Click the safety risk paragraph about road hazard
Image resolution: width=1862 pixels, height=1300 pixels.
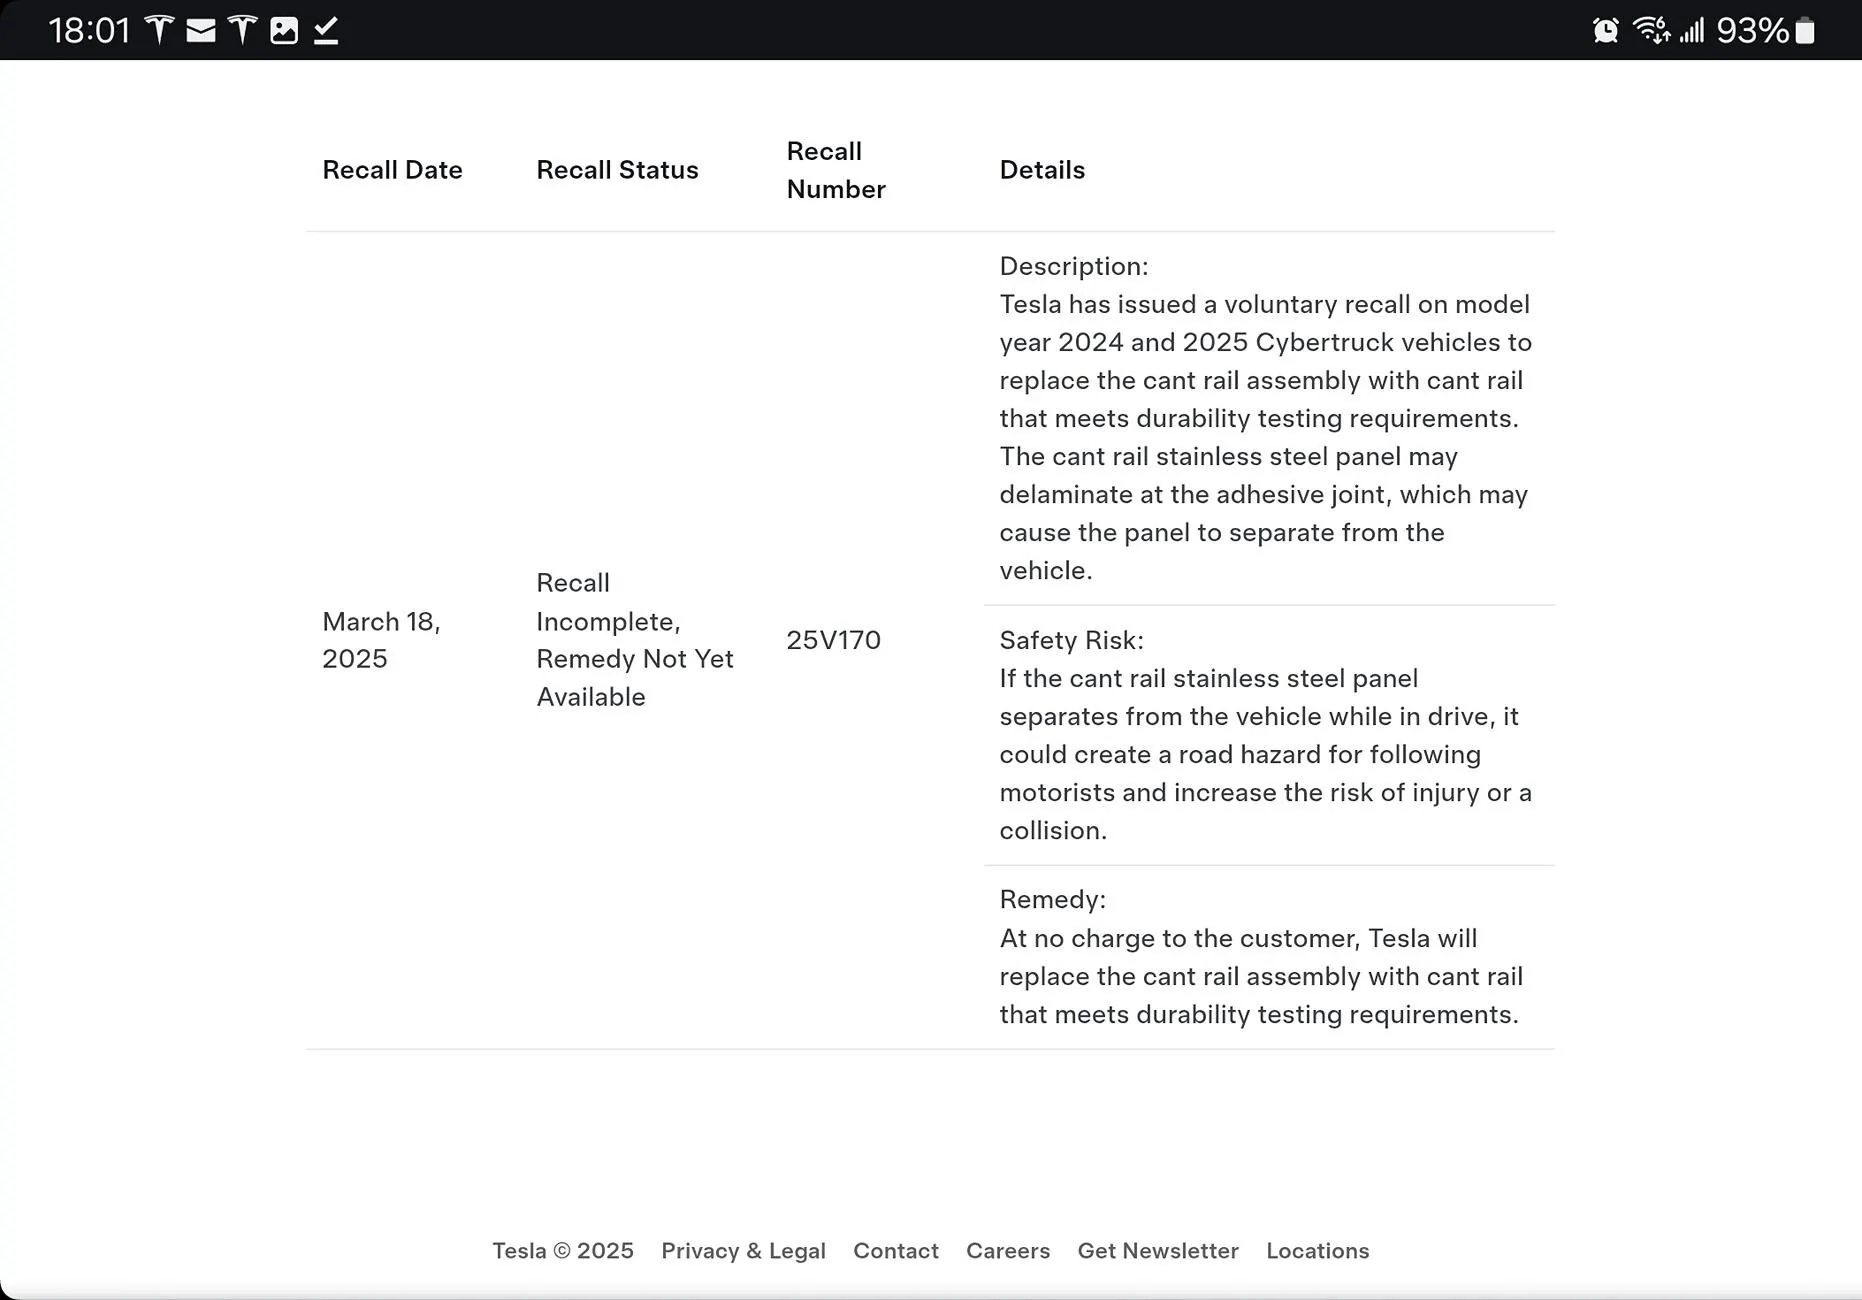pyautogui.click(x=1265, y=754)
